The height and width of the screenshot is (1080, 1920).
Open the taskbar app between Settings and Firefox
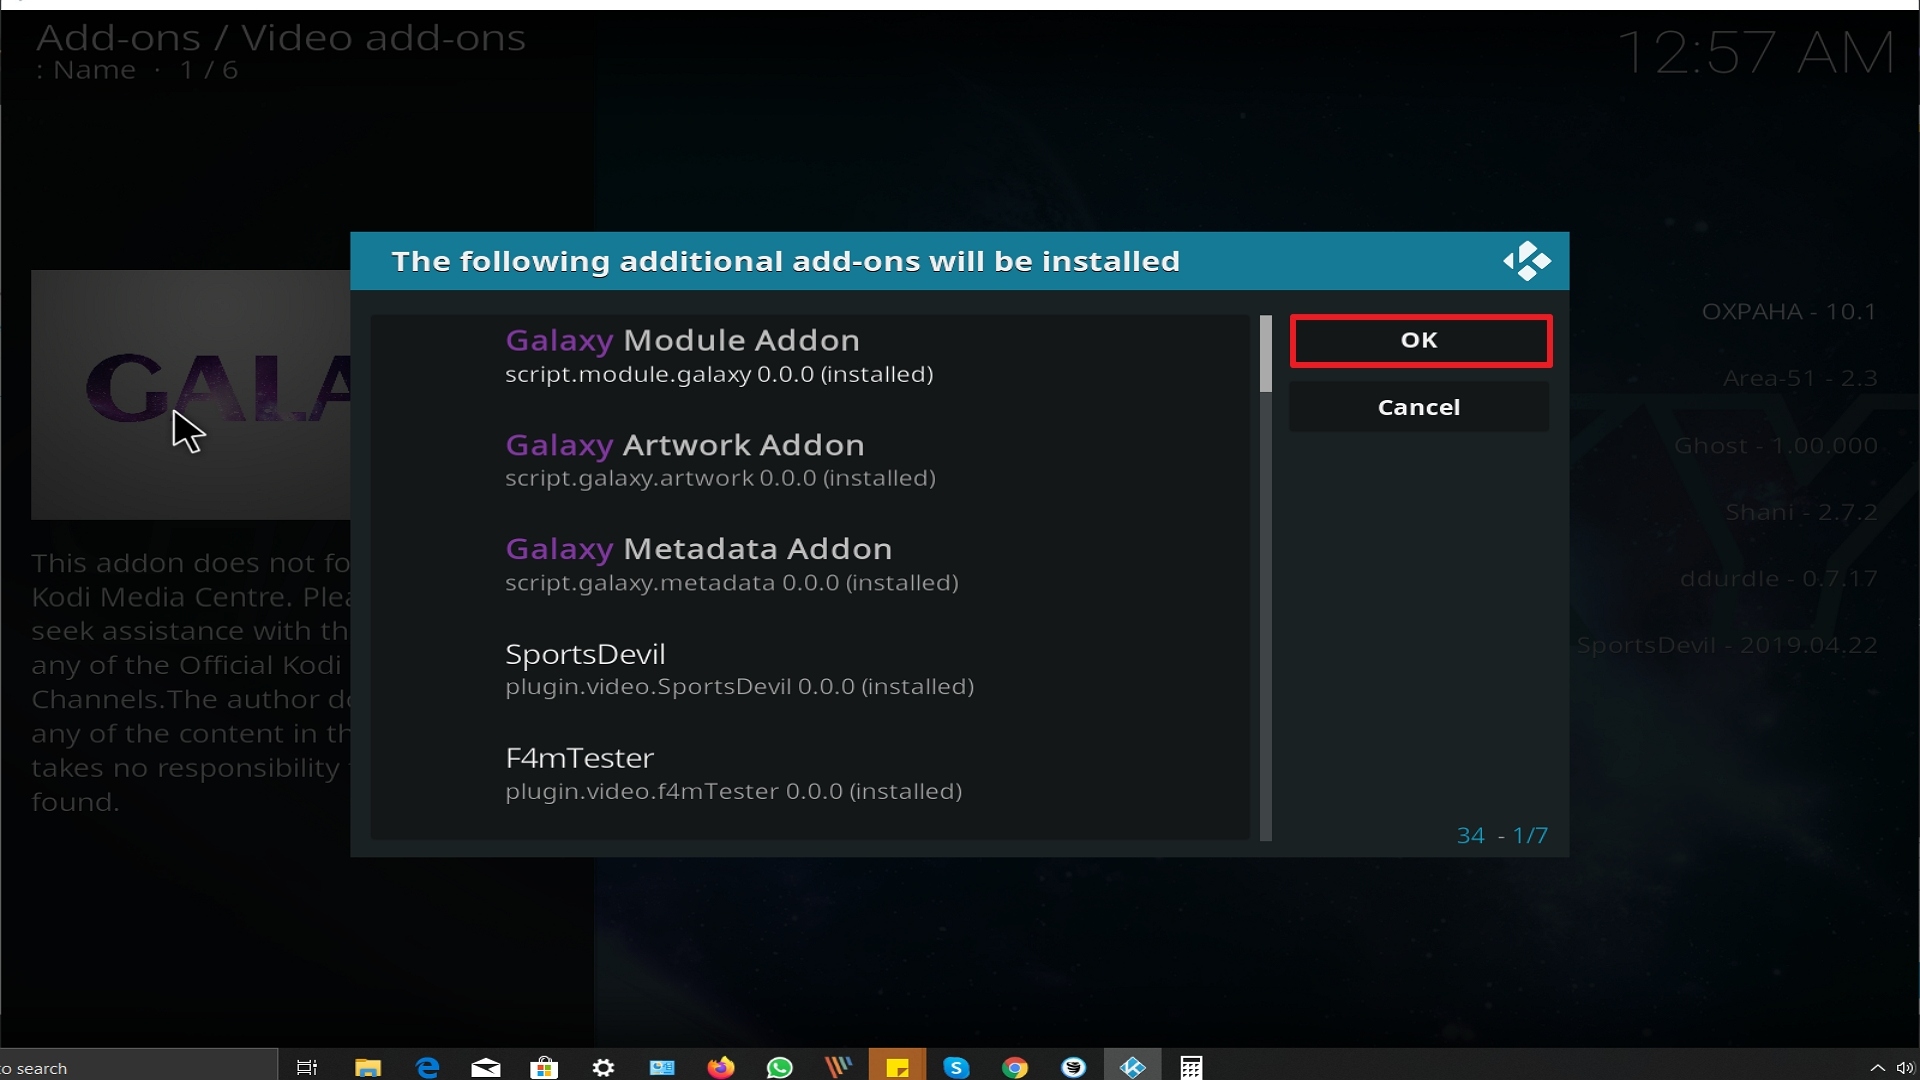click(662, 1067)
